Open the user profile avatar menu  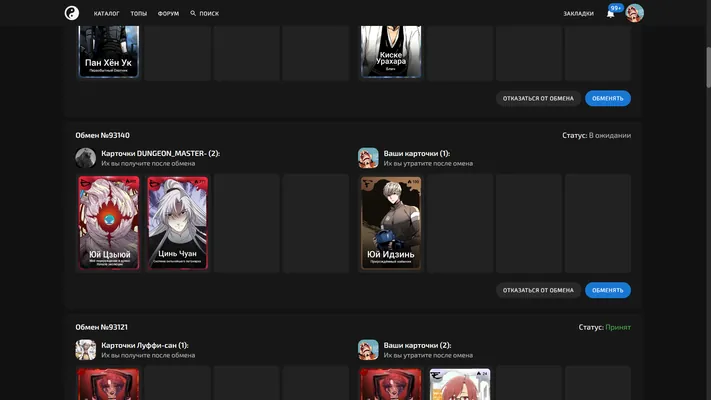[x=634, y=13]
